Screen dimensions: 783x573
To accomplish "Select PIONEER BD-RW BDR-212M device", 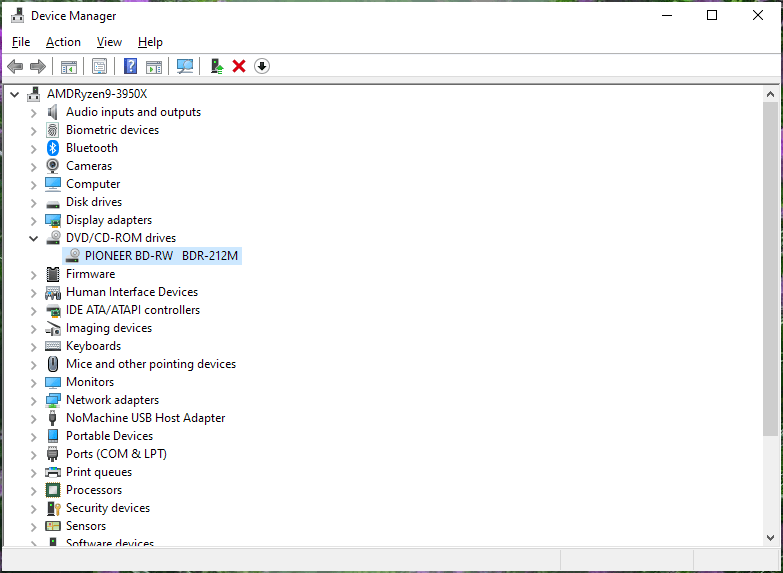I will 152,256.
